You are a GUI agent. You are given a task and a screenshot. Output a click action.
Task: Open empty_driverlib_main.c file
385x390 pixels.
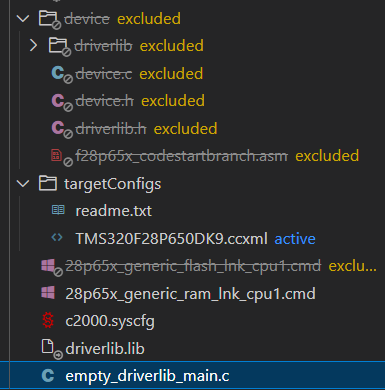[x=147, y=376]
